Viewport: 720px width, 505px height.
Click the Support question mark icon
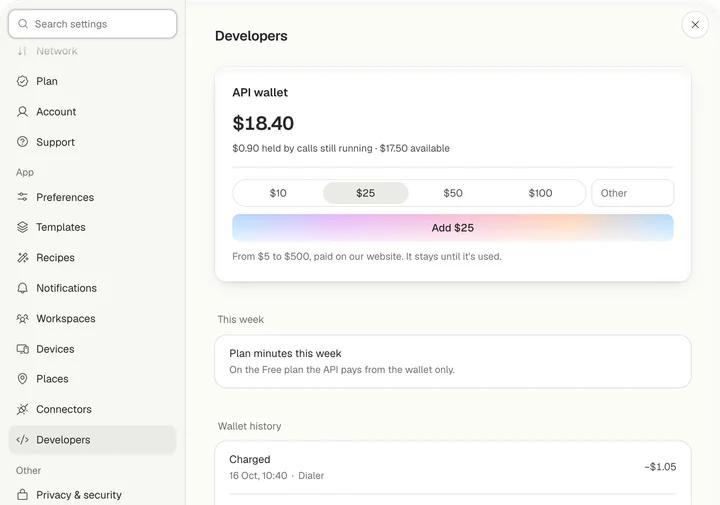[x=22, y=142]
